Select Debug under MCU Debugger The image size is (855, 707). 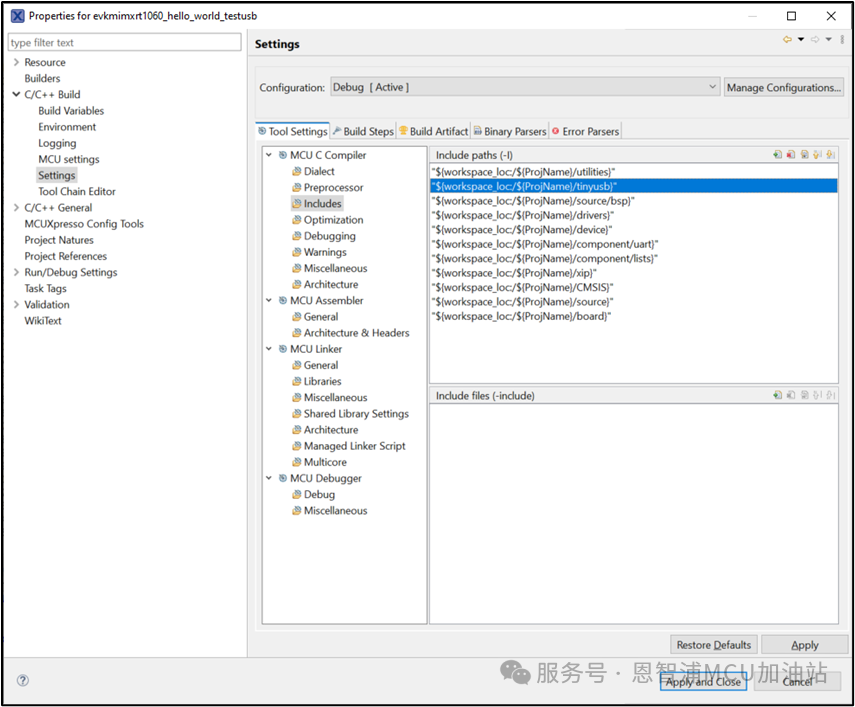pyautogui.click(x=319, y=494)
